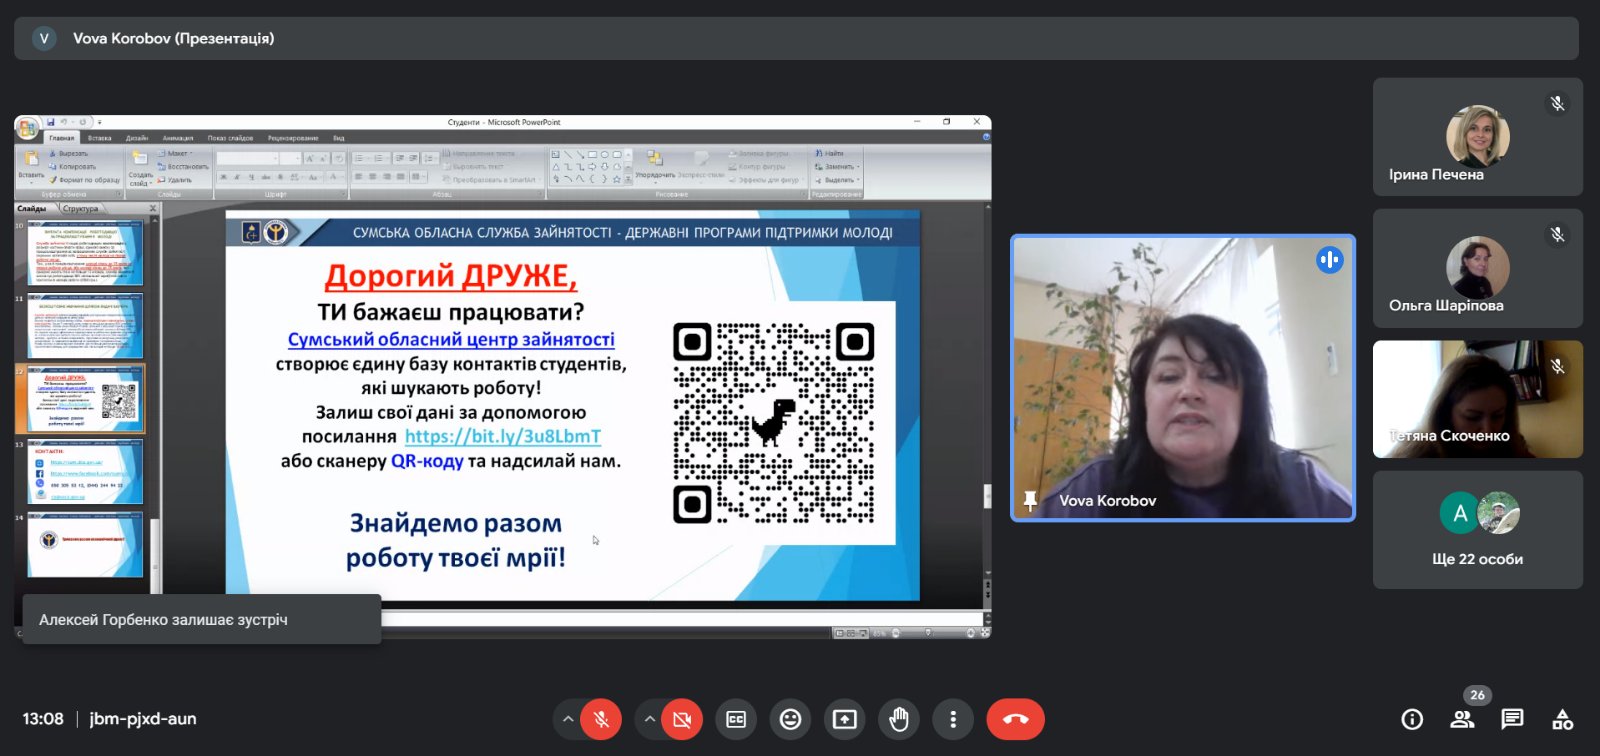Click the PowerPoint Office button
1600x756 pixels.
click(x=27, y=127)
